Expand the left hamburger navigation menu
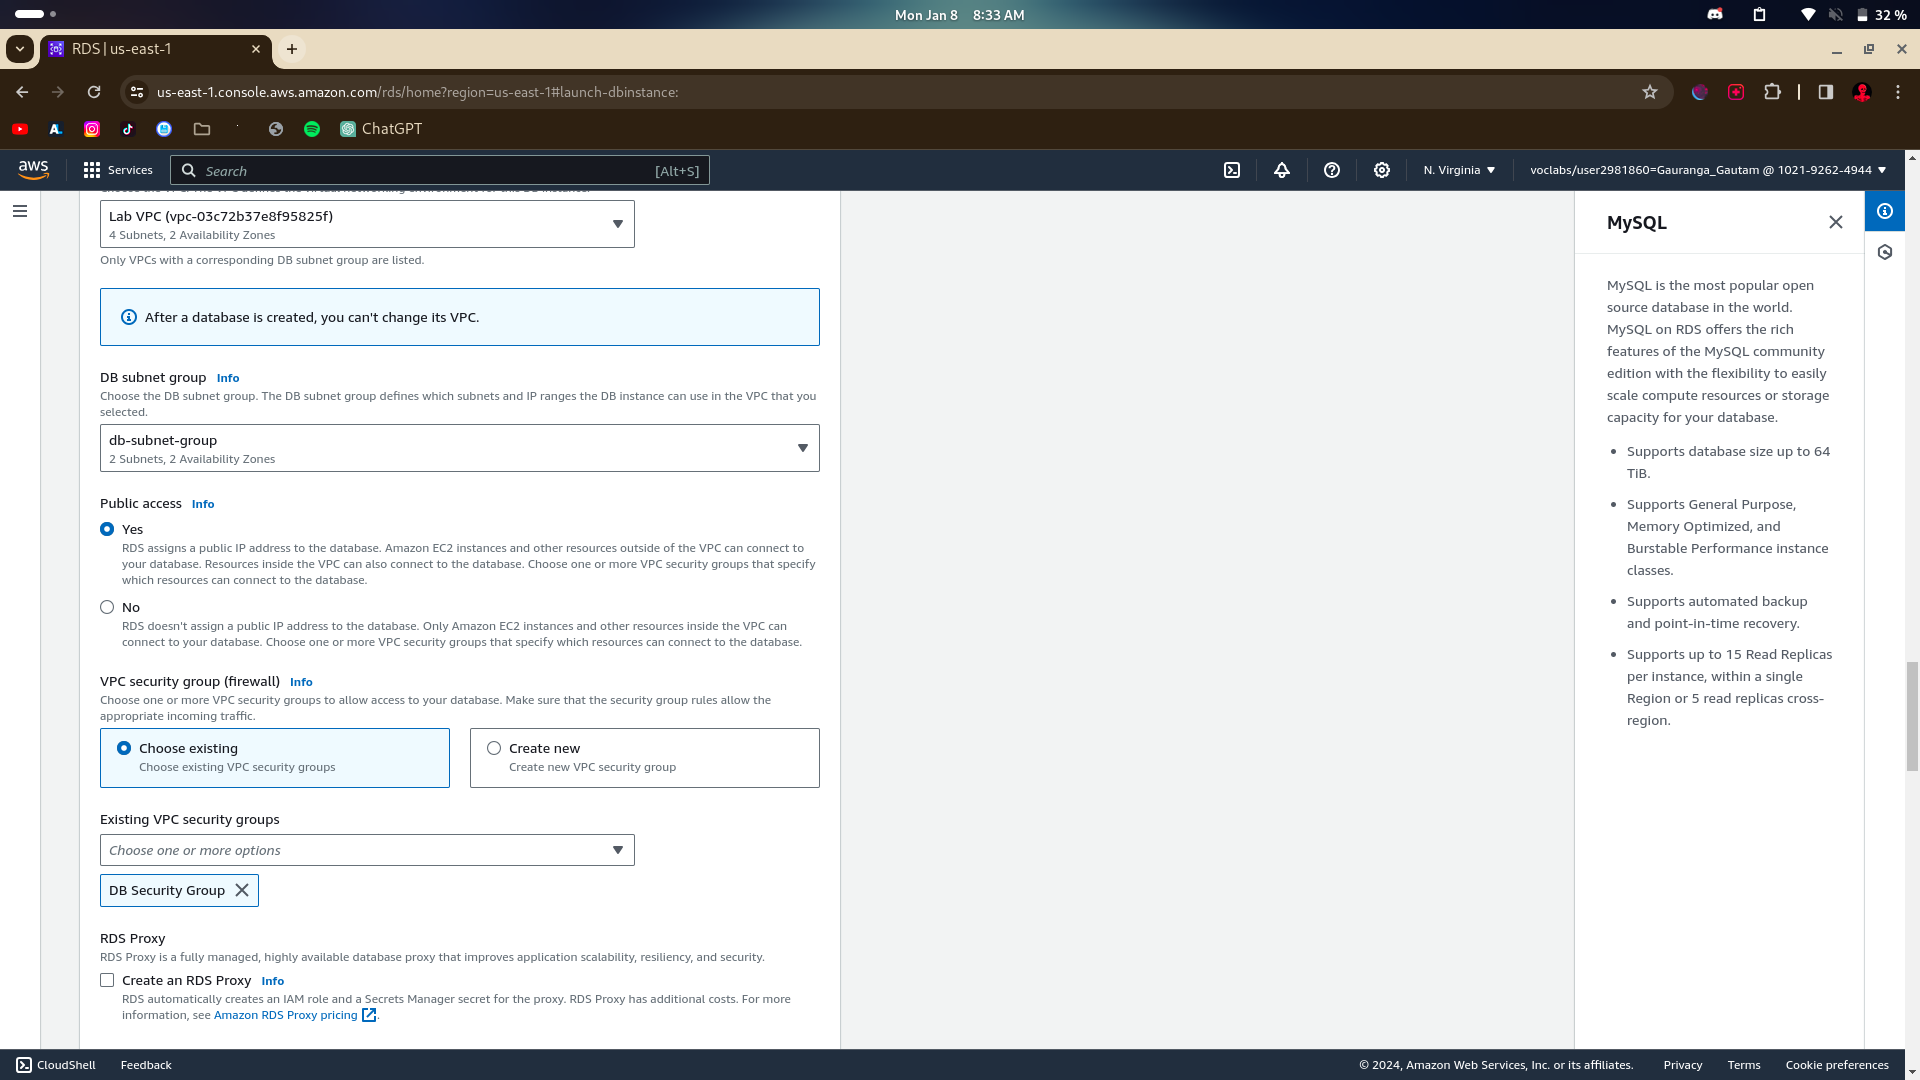The width and height of the screenshot is (1920, 1080). pyautogui.click(x=20, y=211)
